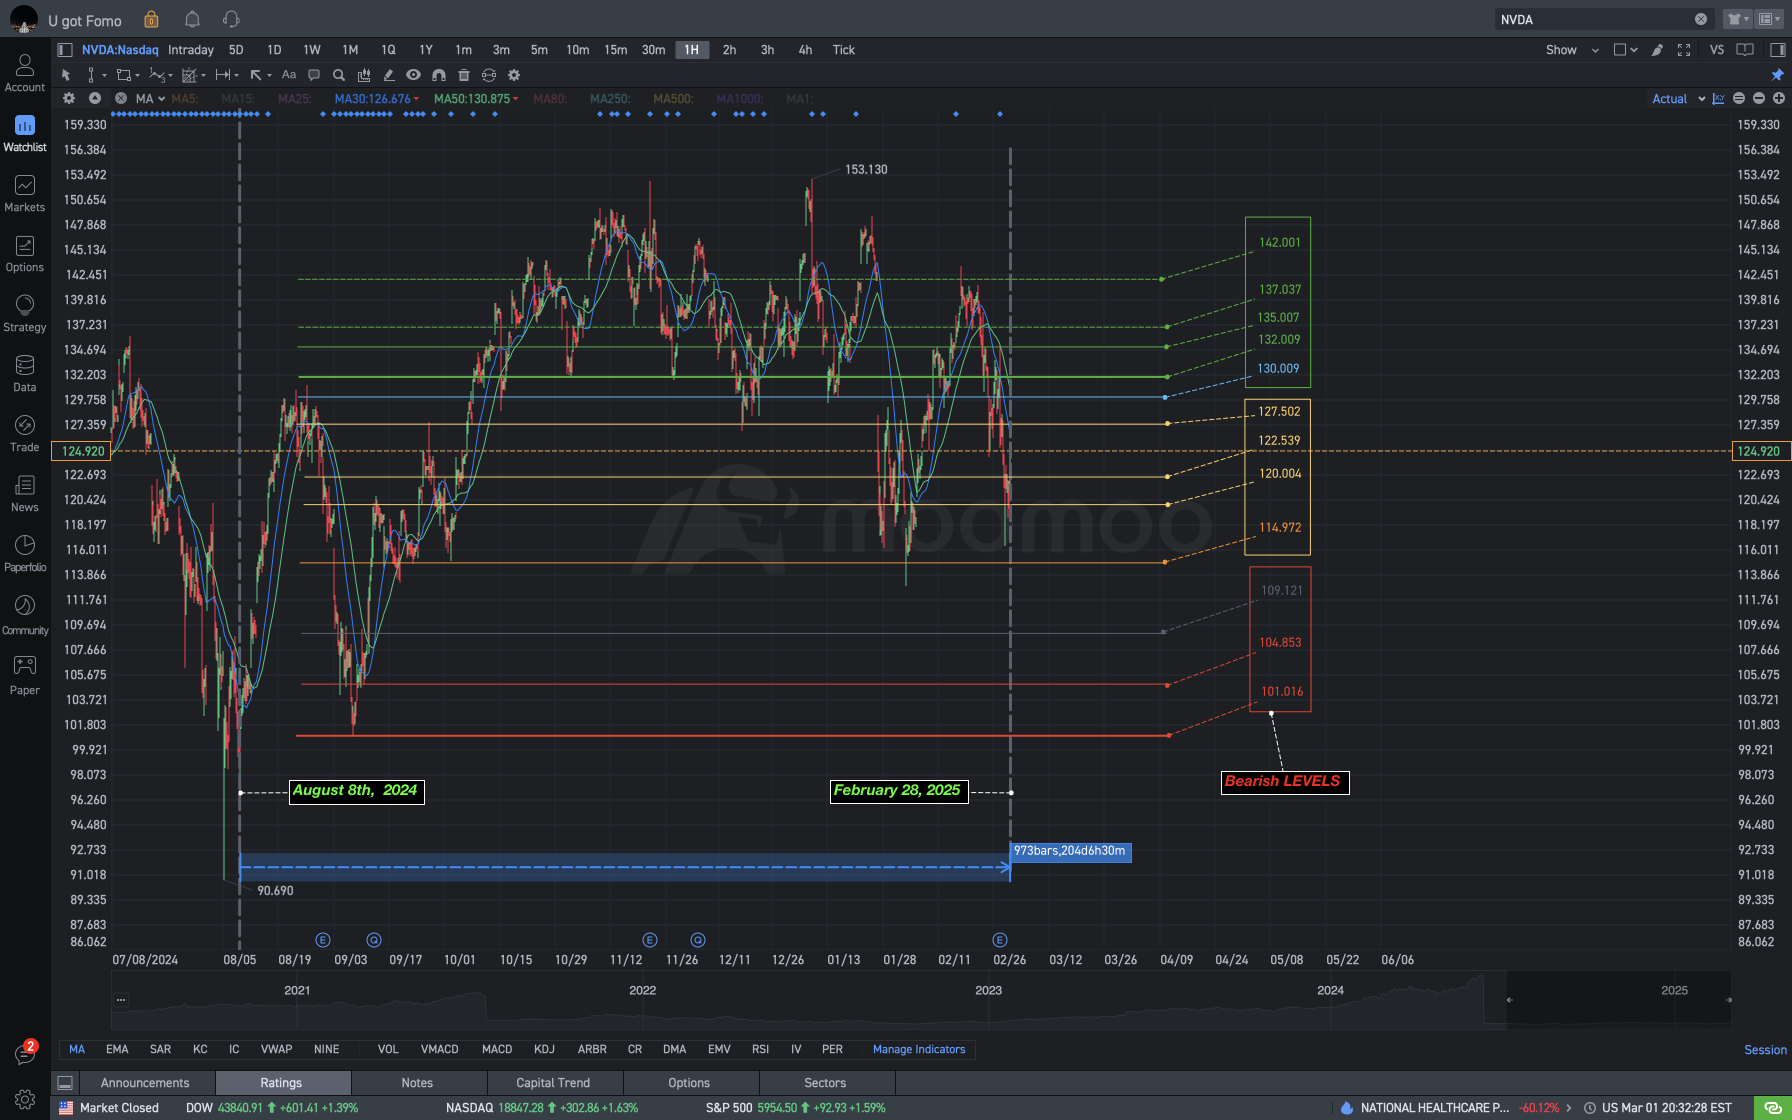Open the Capital Trend tab
Viewport: 1792px width, 1120px height.
tap(553, 1083)
